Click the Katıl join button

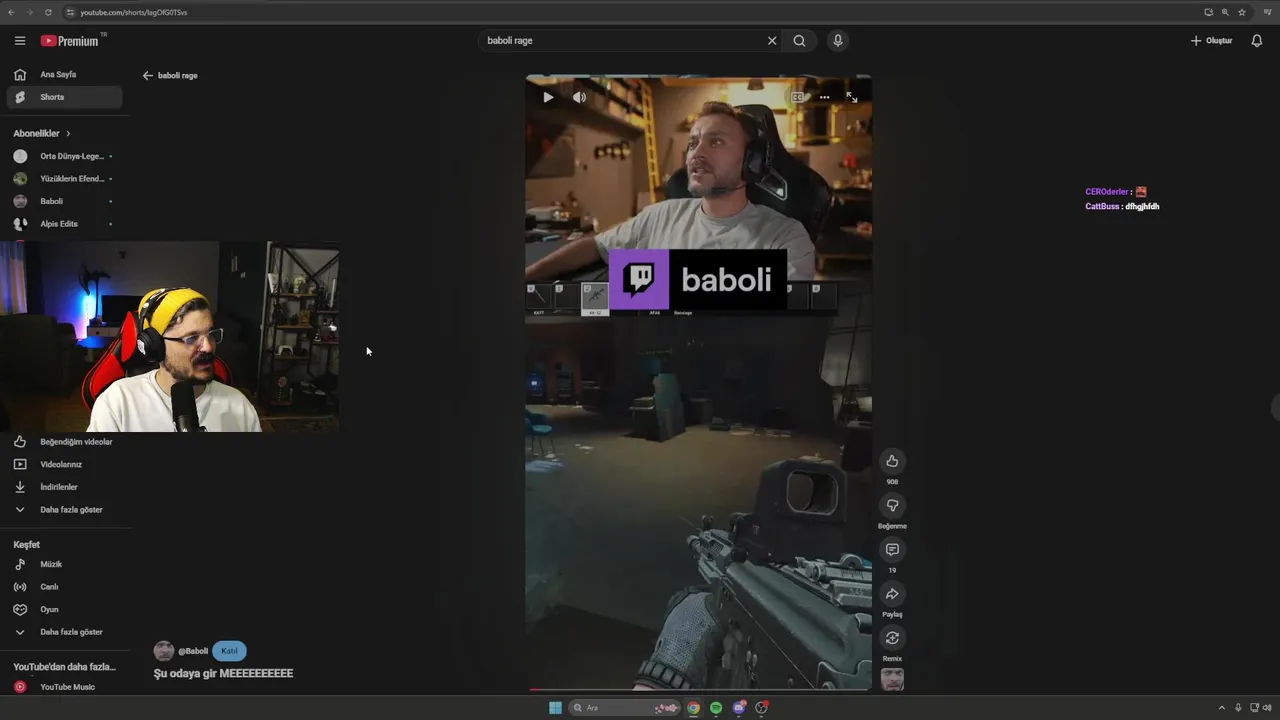point(229,651)
